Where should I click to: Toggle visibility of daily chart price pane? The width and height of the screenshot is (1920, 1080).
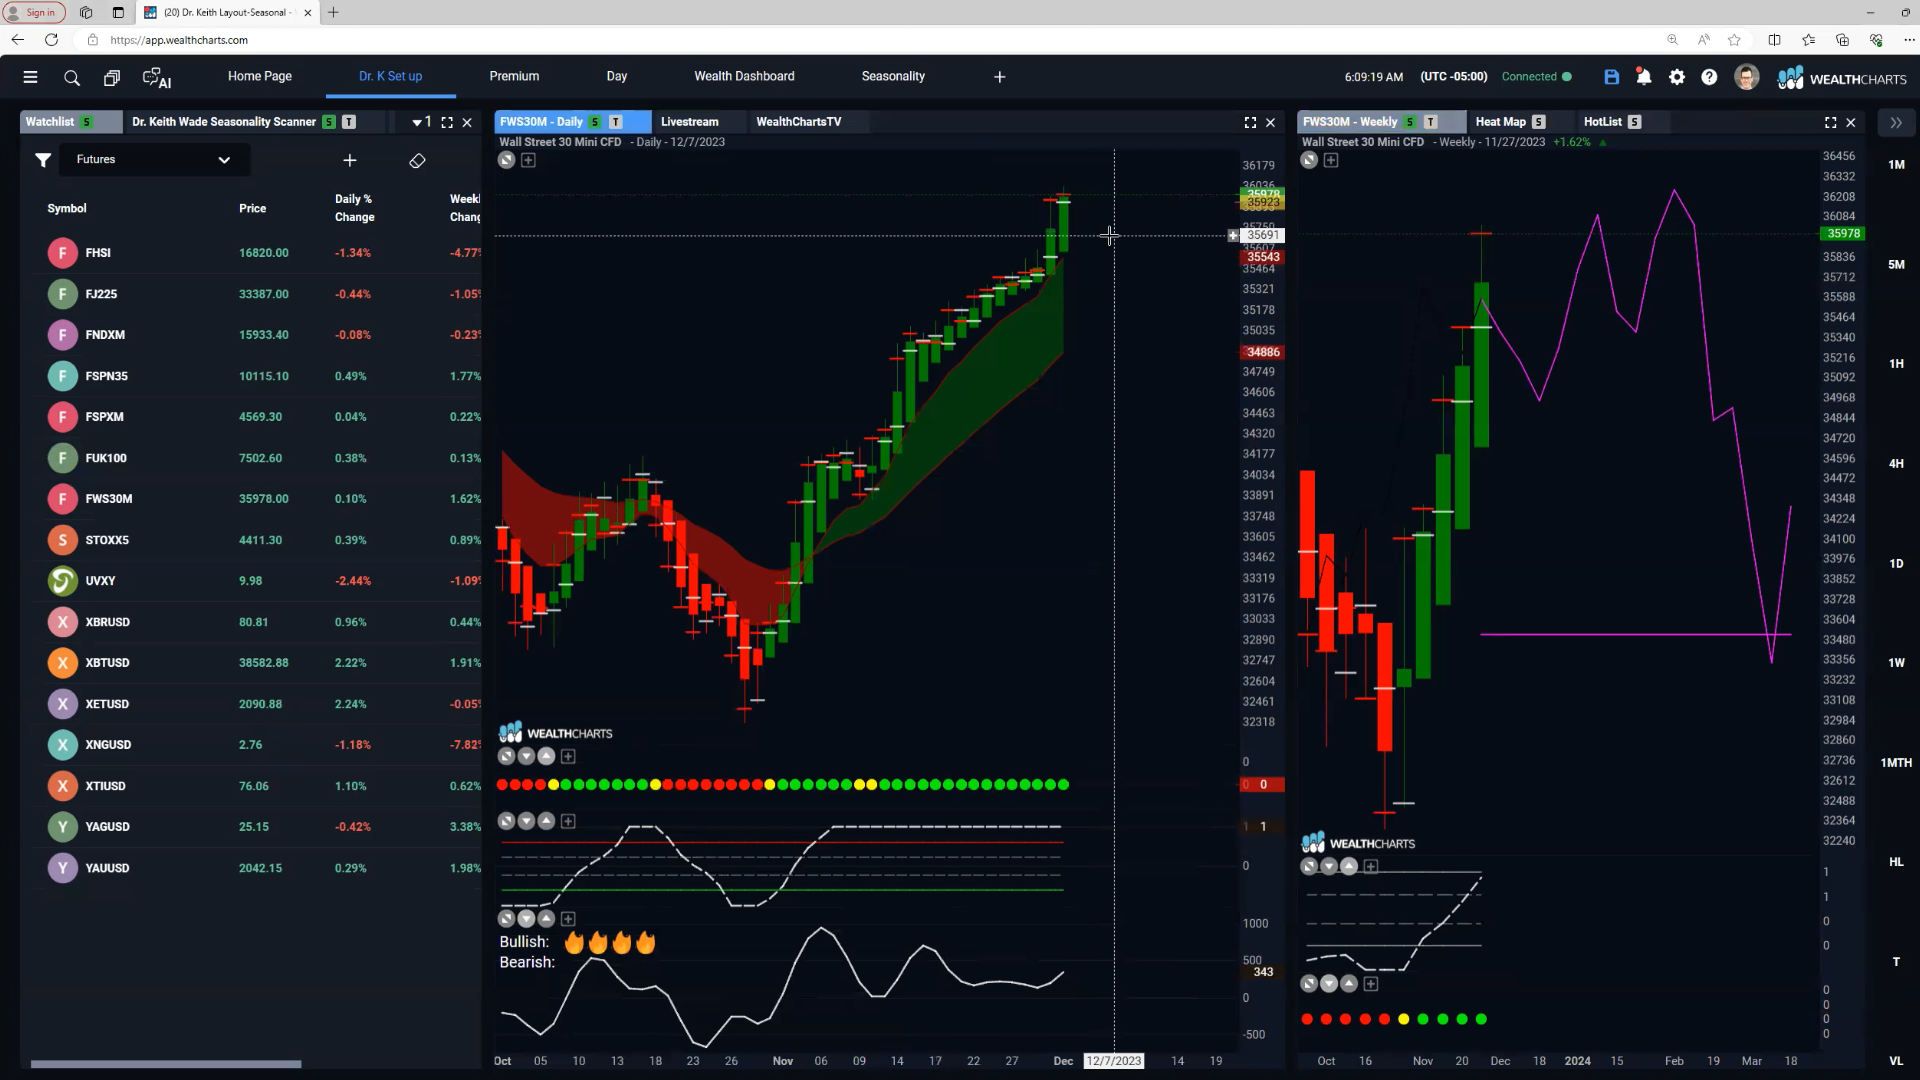coord(507,160)
